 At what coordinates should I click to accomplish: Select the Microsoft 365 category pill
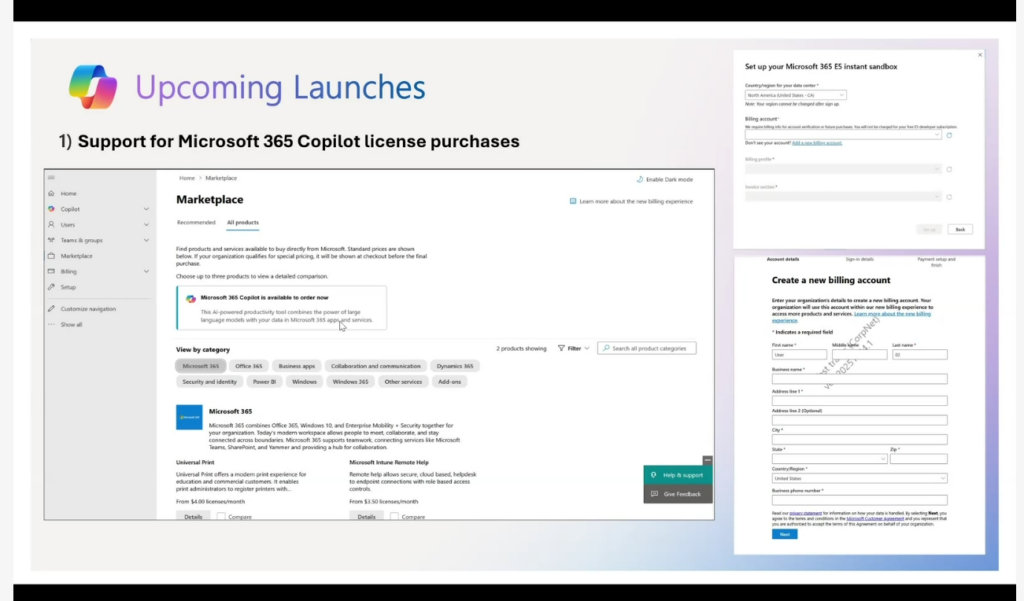[x=200, y=366]
